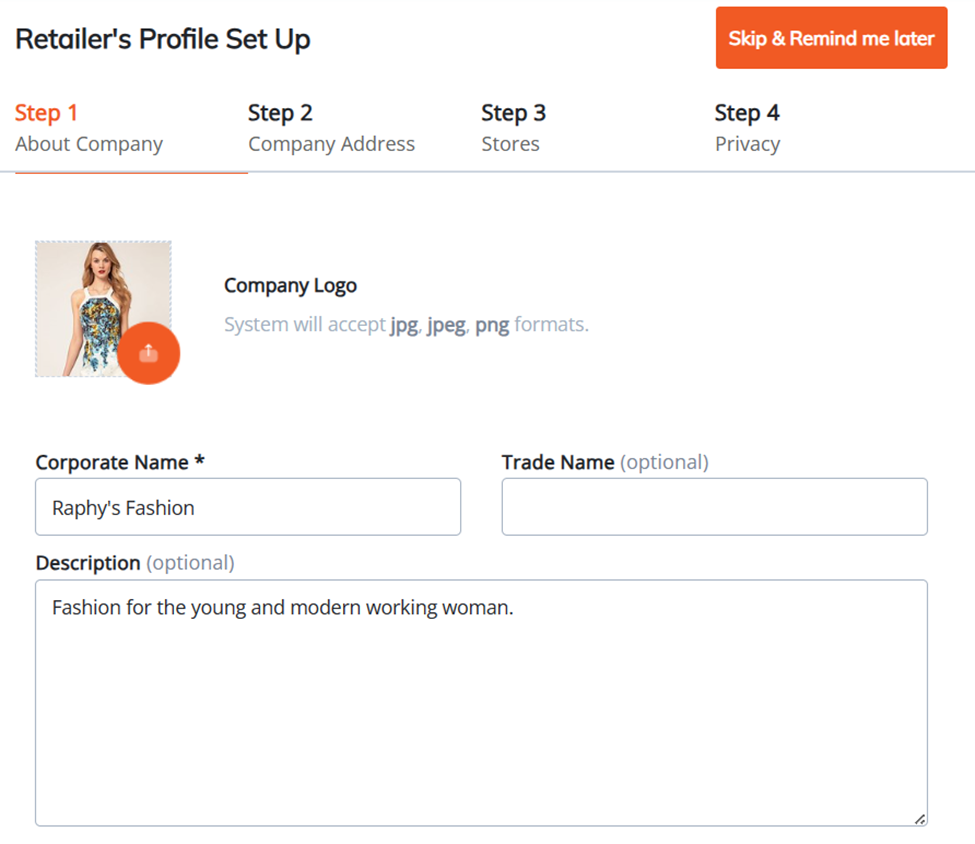975x844 pixels.
Task: Place cursor in the Description text area
Action: [481, 703]
